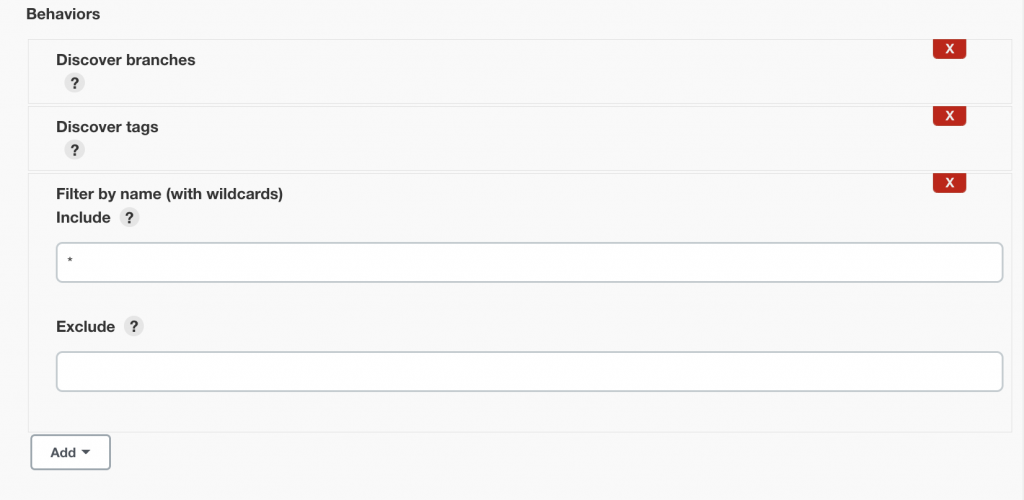The image size is (1024, 500).
Task: Open help for Discover branches behavior
Action: point(74,83)
